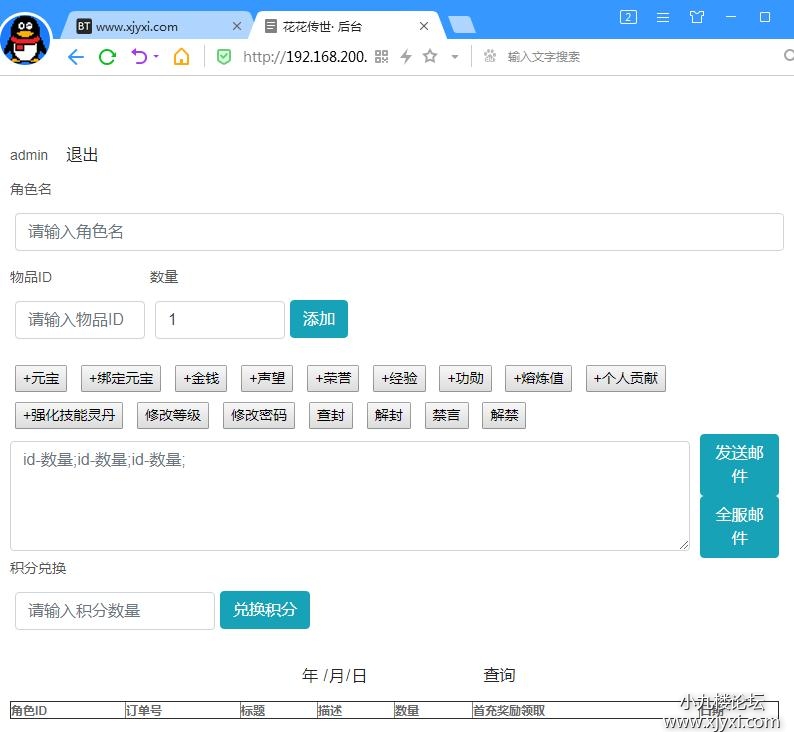Open dropdown arrow beside the bookmark star

(x=454, y=57)
